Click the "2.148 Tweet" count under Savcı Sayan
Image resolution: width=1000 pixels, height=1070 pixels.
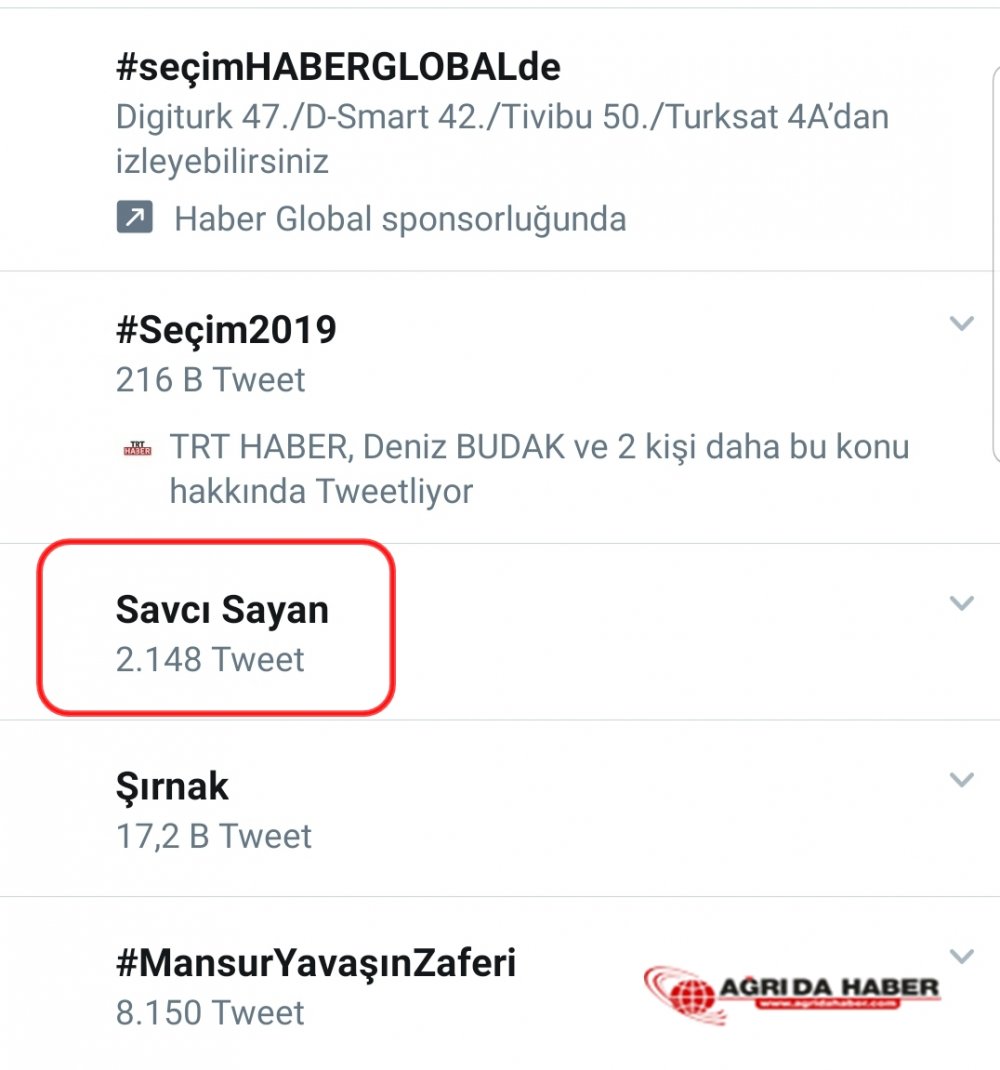(210, 660)
